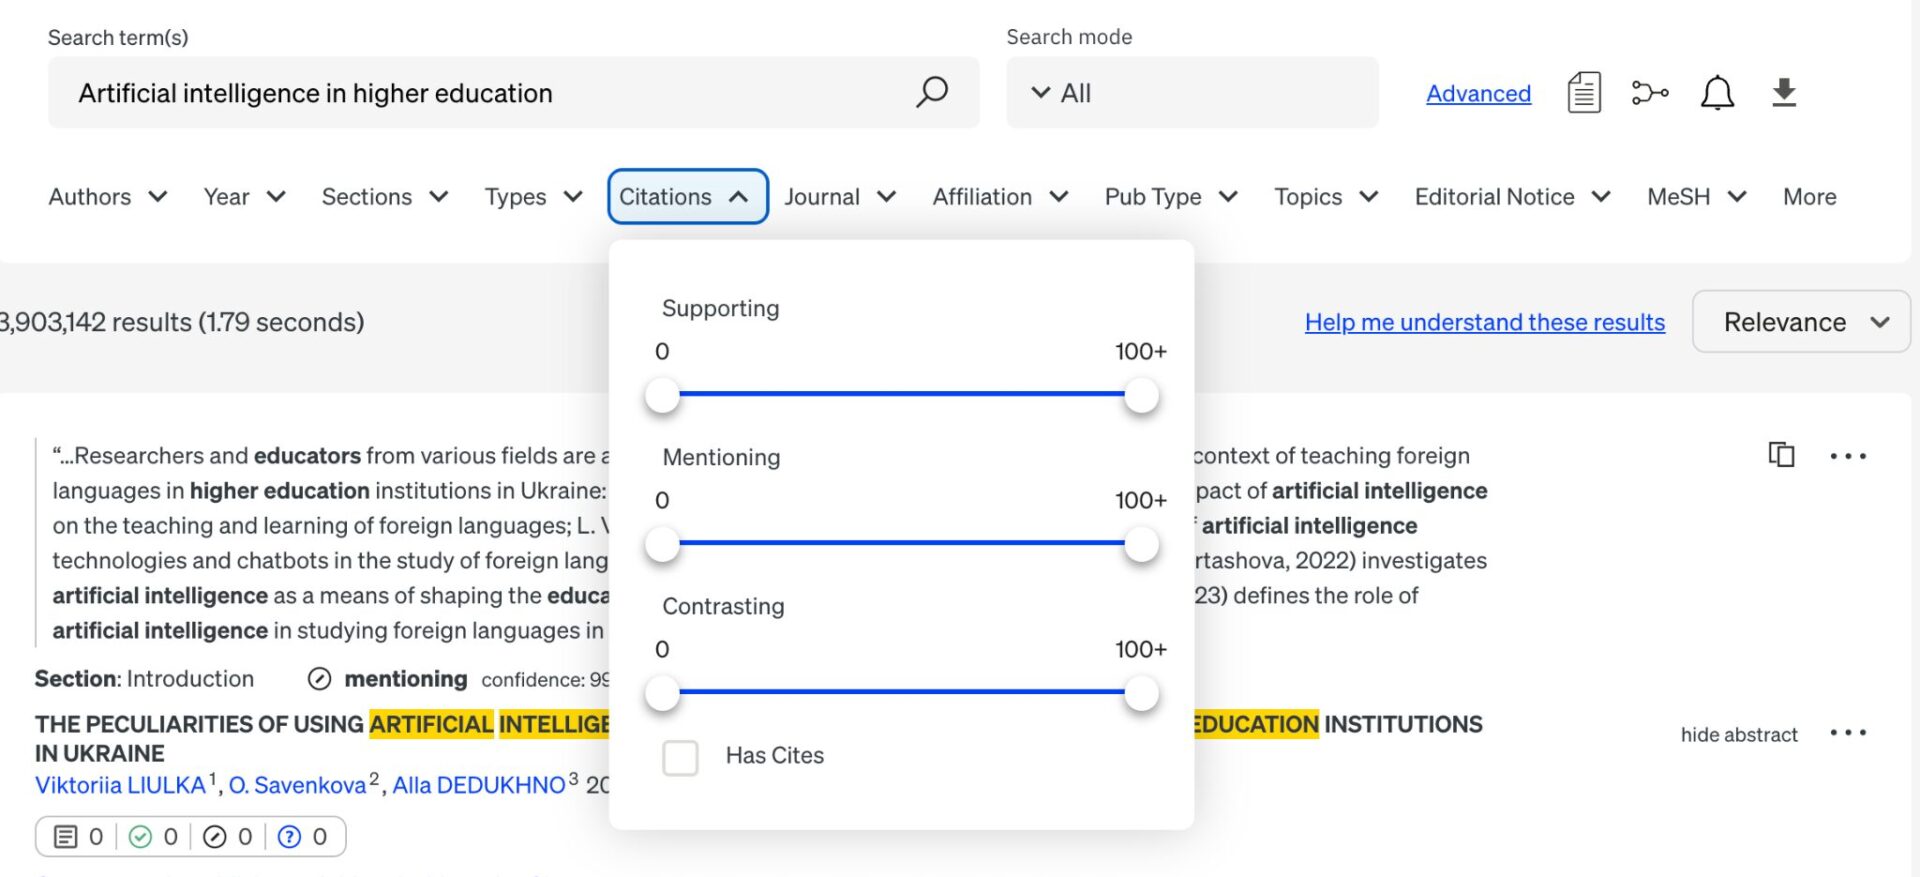The height and width of the screenshot is (877, 1920).
Task: Open the three-dot menu beside the copy icon
Action: tap(1848, 456)
